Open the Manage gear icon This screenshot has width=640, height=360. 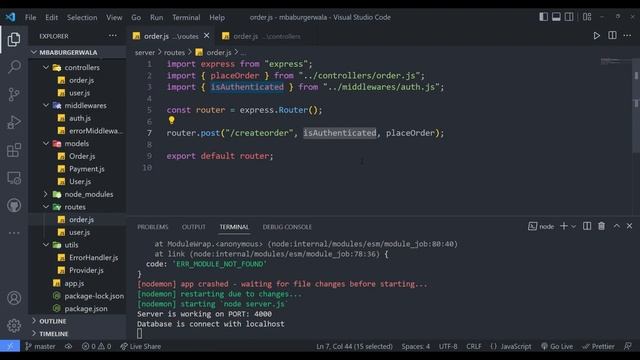(14, 325)
